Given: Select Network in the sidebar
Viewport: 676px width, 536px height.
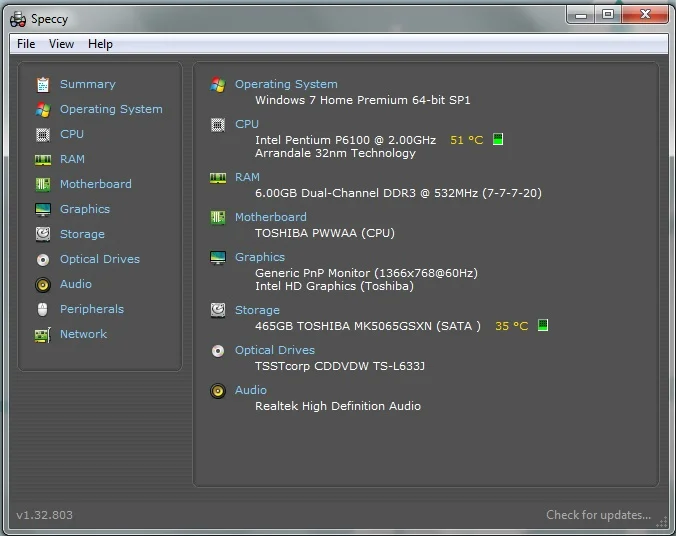Looking at the screenshot, I should point(83,334).
